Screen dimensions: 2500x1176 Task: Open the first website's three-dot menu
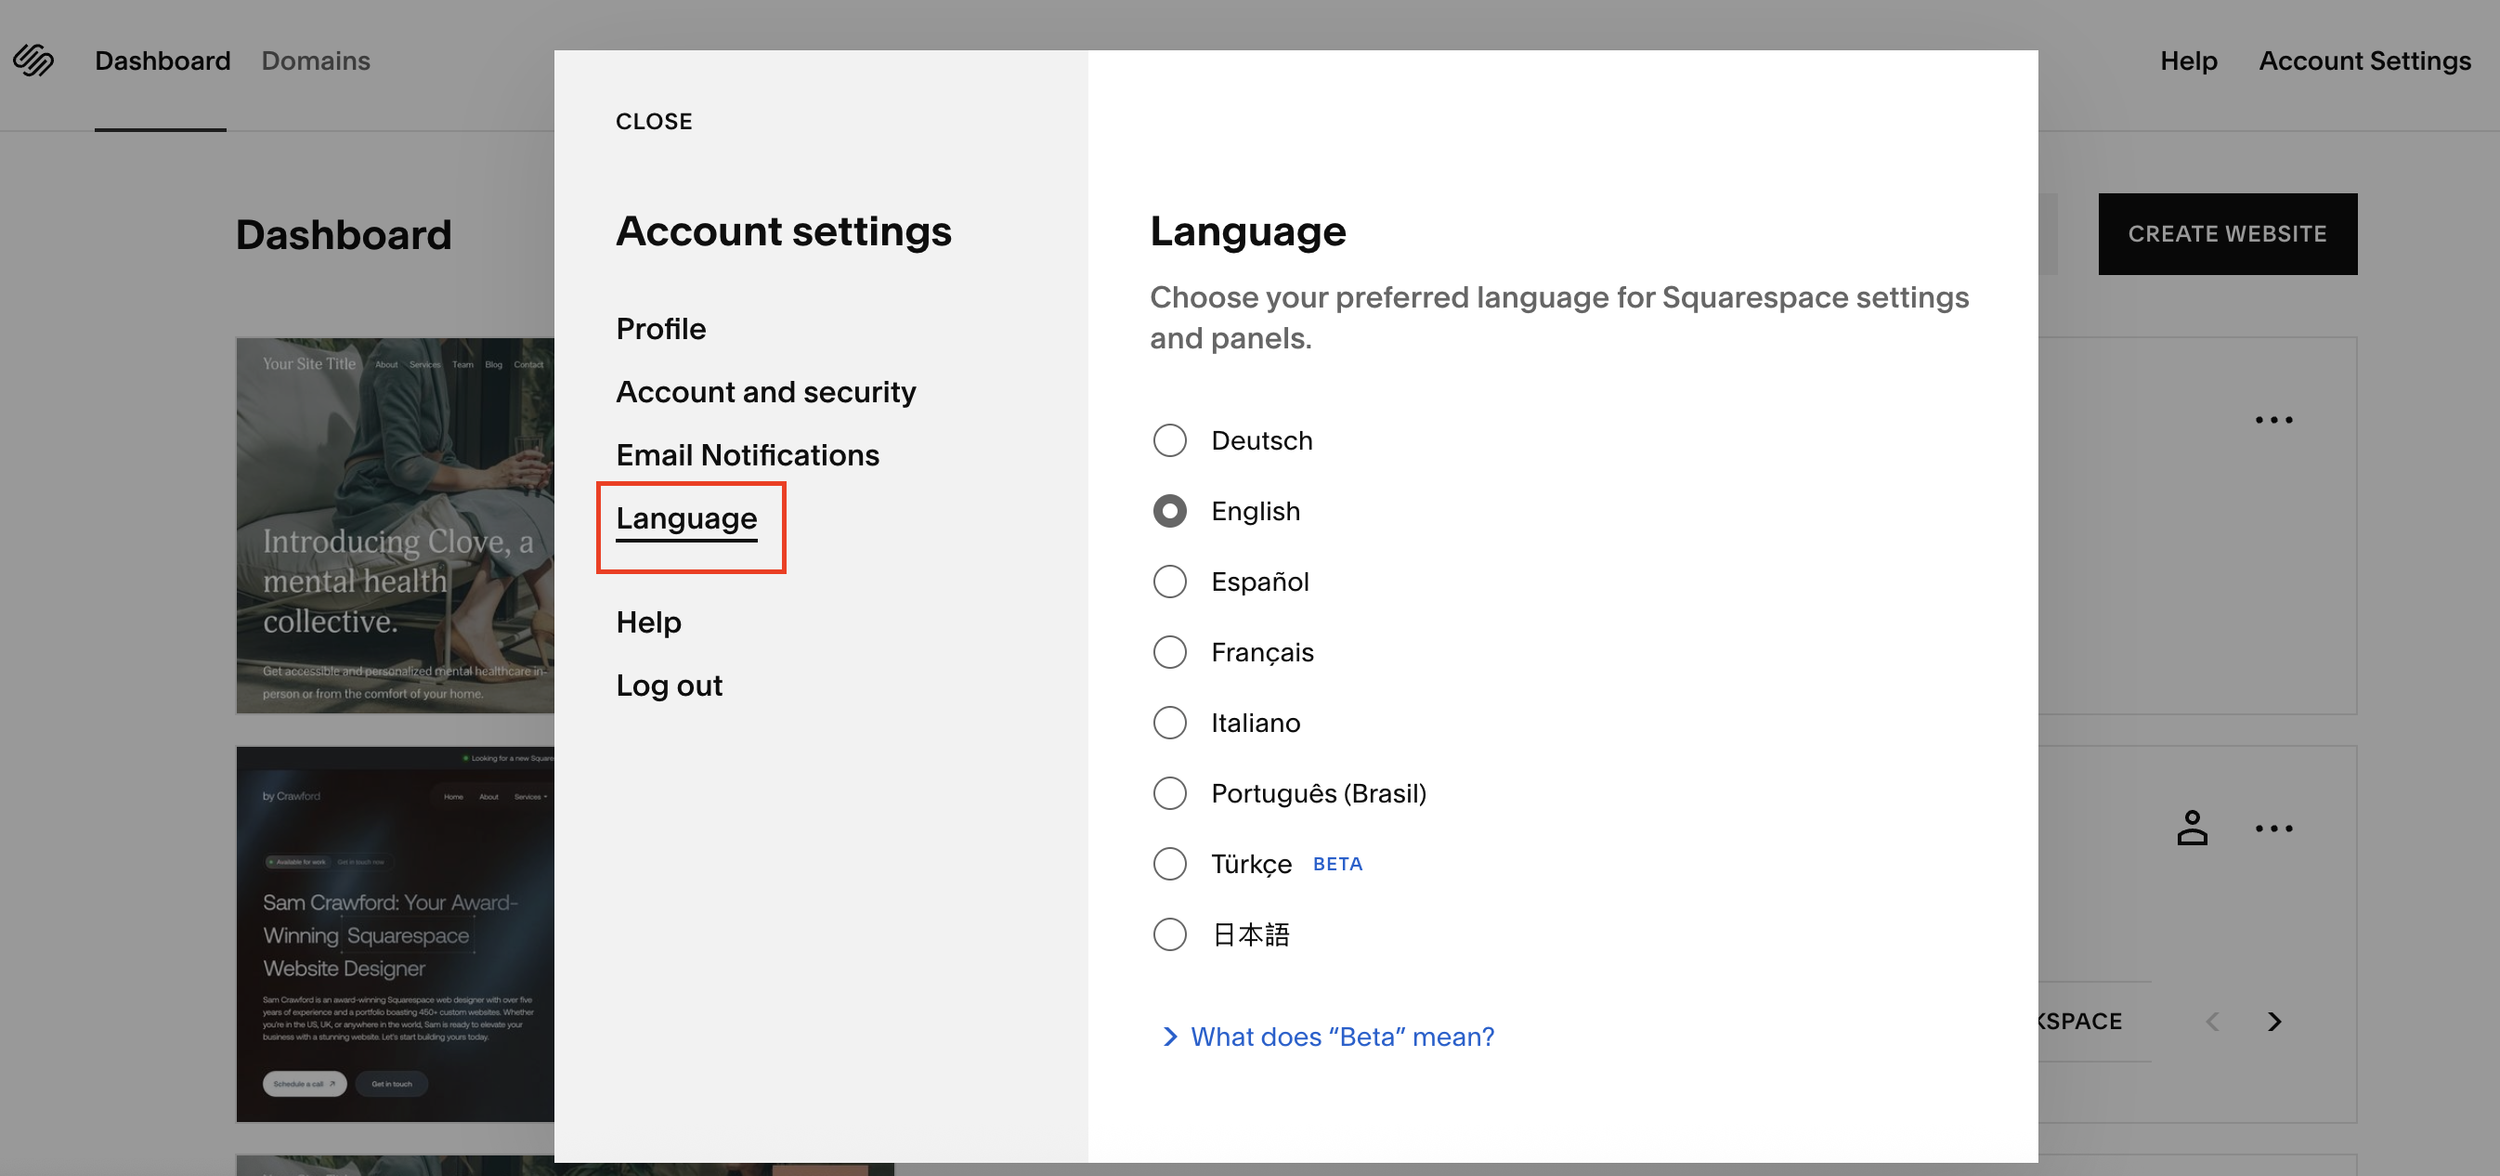2273,420
